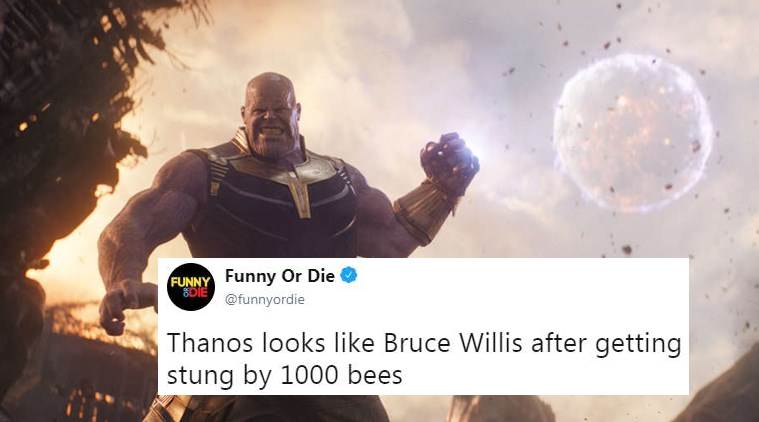
Task: Open the Funny Or Die display name
Action: (280, 276)
